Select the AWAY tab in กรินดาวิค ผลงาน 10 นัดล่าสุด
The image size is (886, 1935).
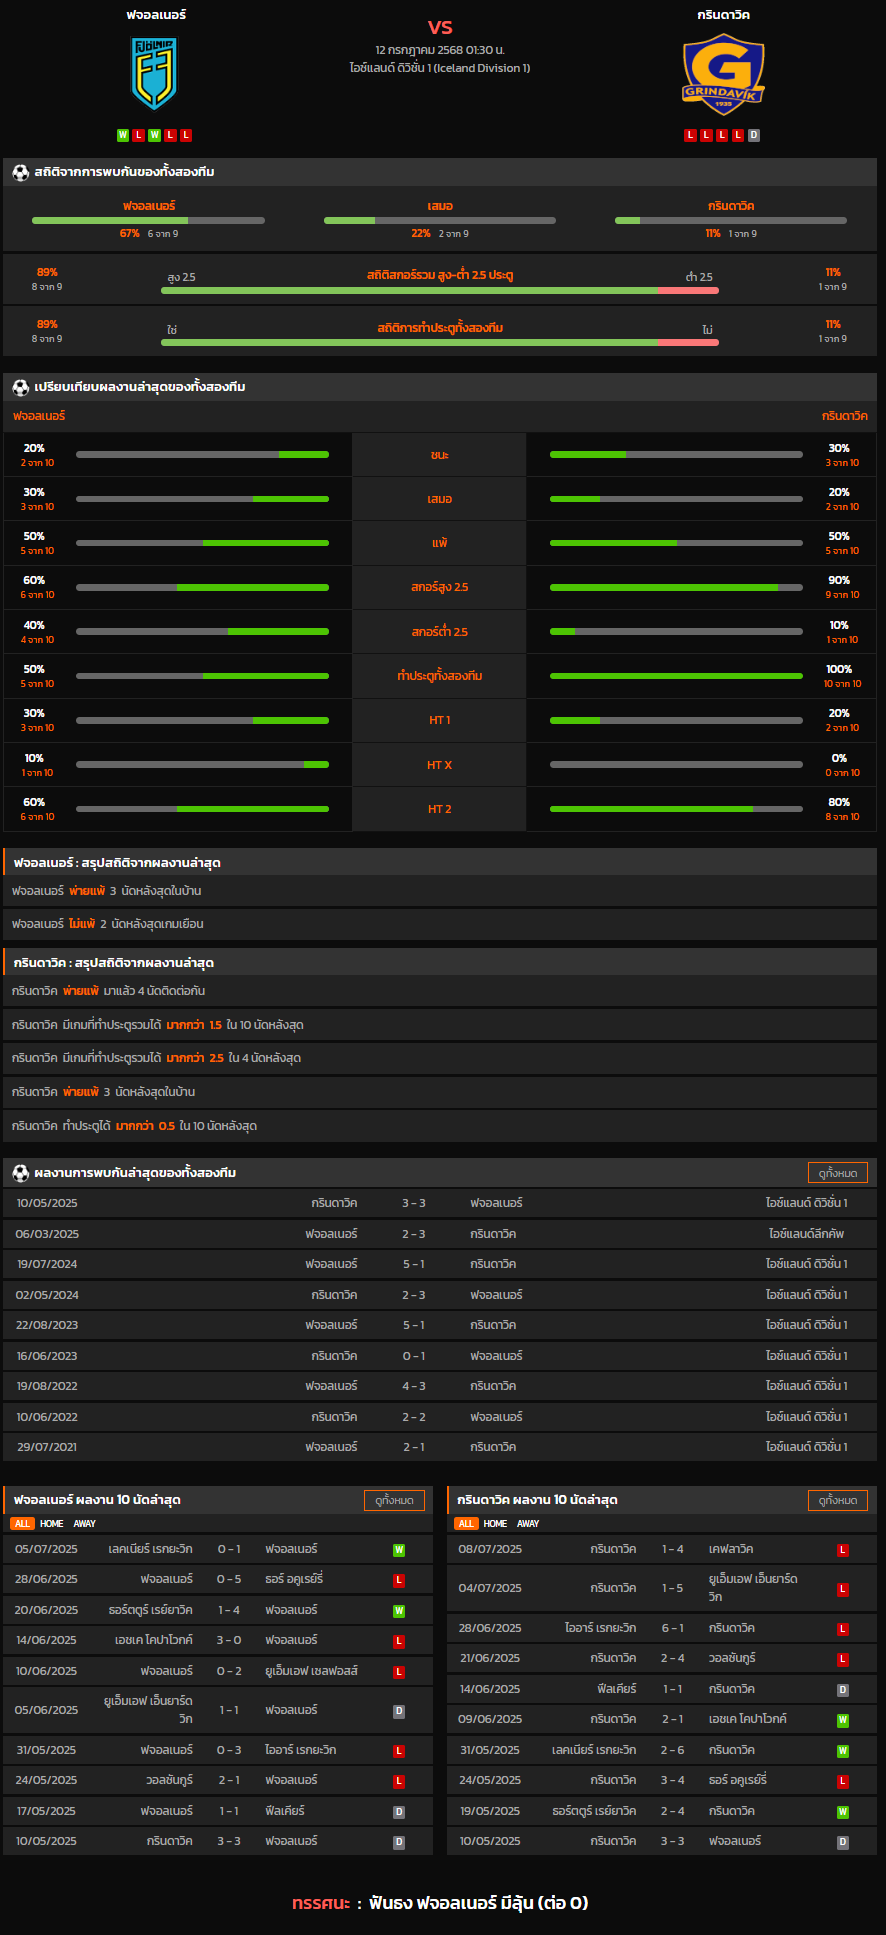528,1524
